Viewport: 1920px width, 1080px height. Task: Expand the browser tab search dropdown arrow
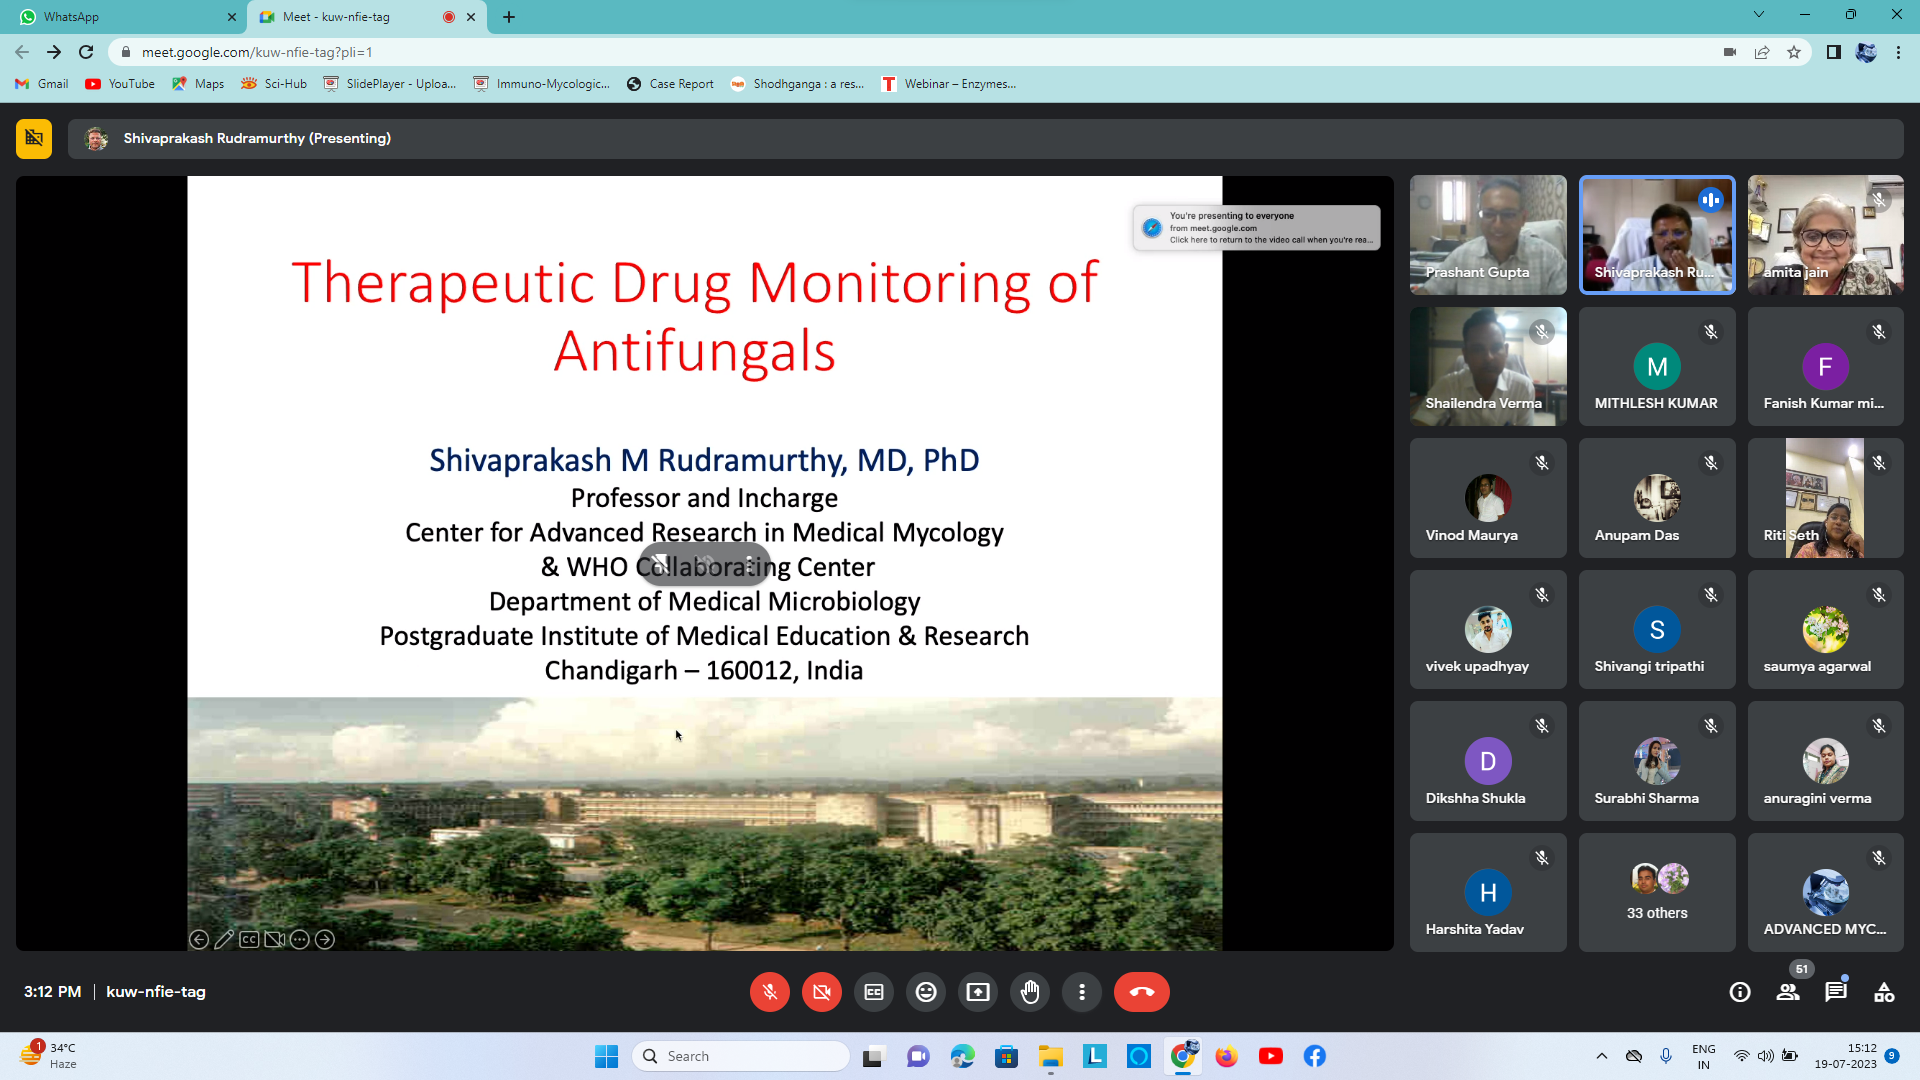1758,15
